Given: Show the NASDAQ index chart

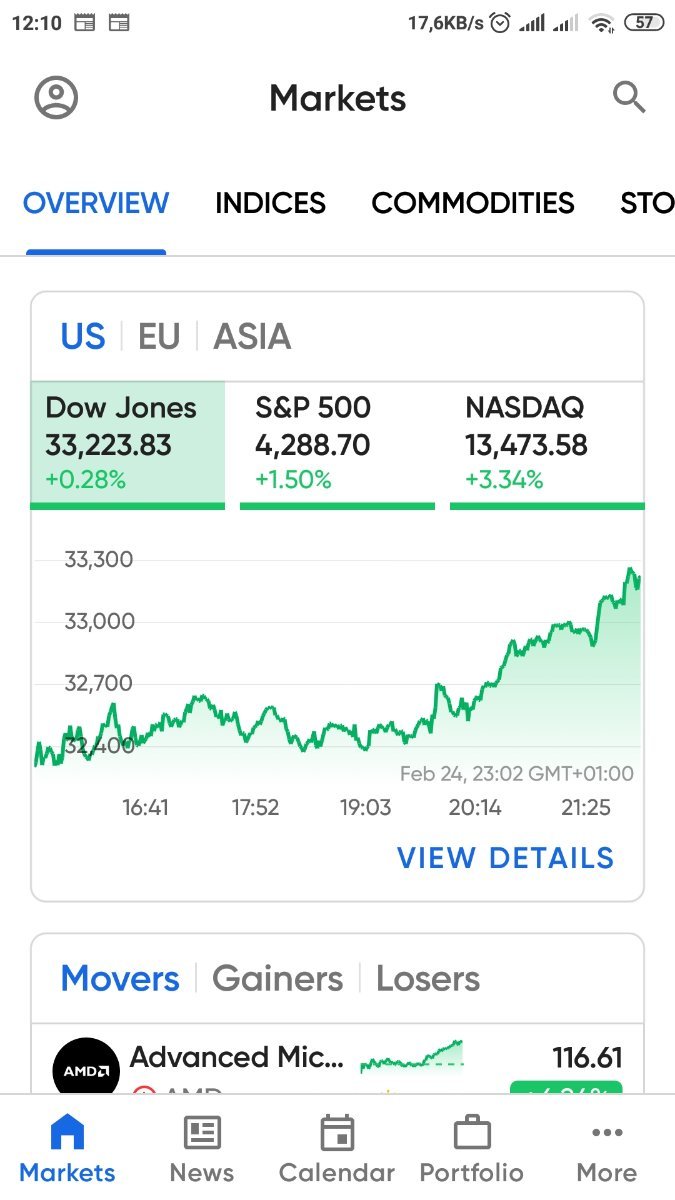Looking at the screenshot, I should pyautogui.click(x=547, y=443).
